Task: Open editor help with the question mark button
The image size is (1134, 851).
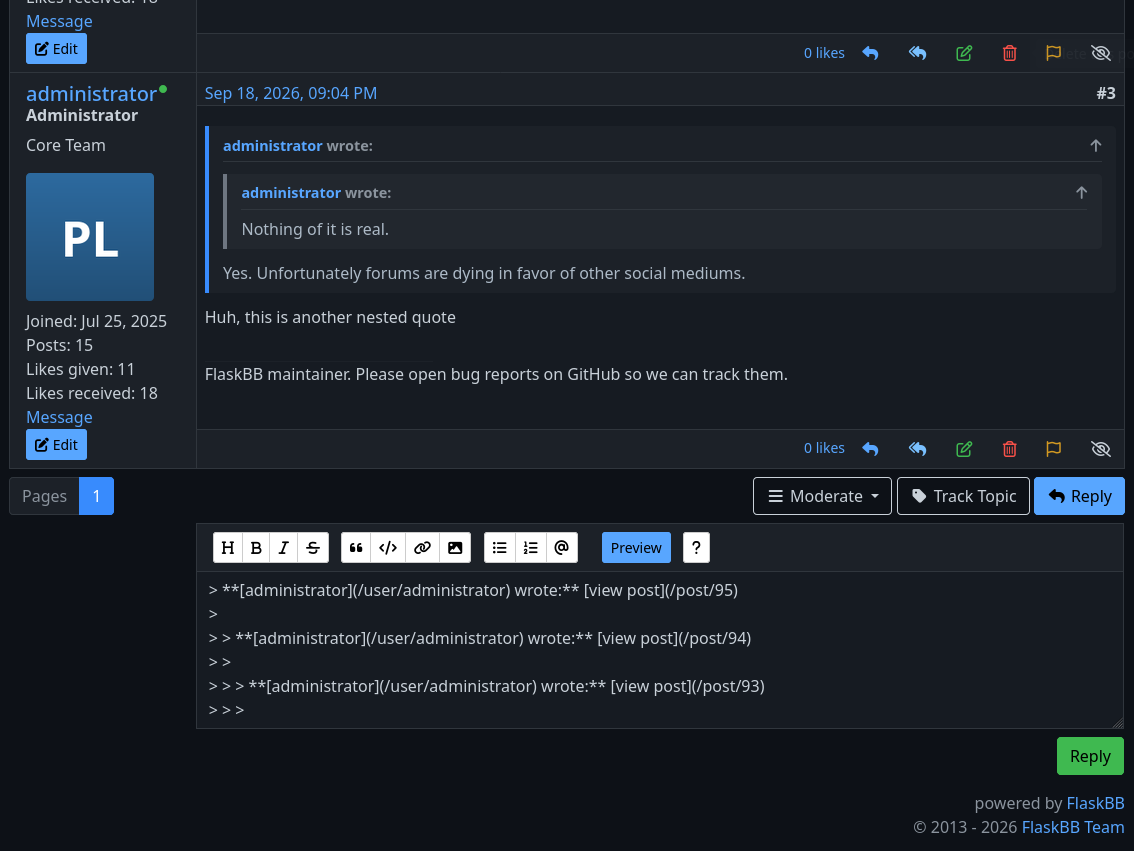Action: [x=696, y=547]
